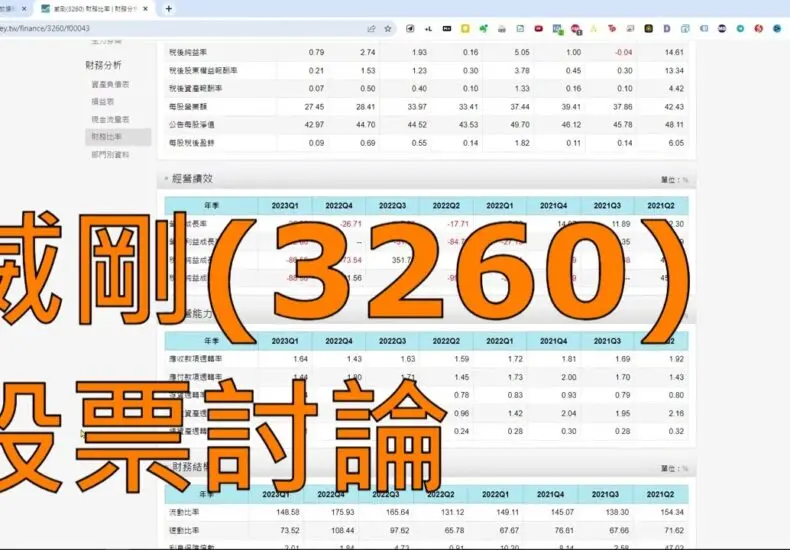Click the 每股稅後盈餘 row label
Viewport: 790px width, 550px height.
point(191,143)
